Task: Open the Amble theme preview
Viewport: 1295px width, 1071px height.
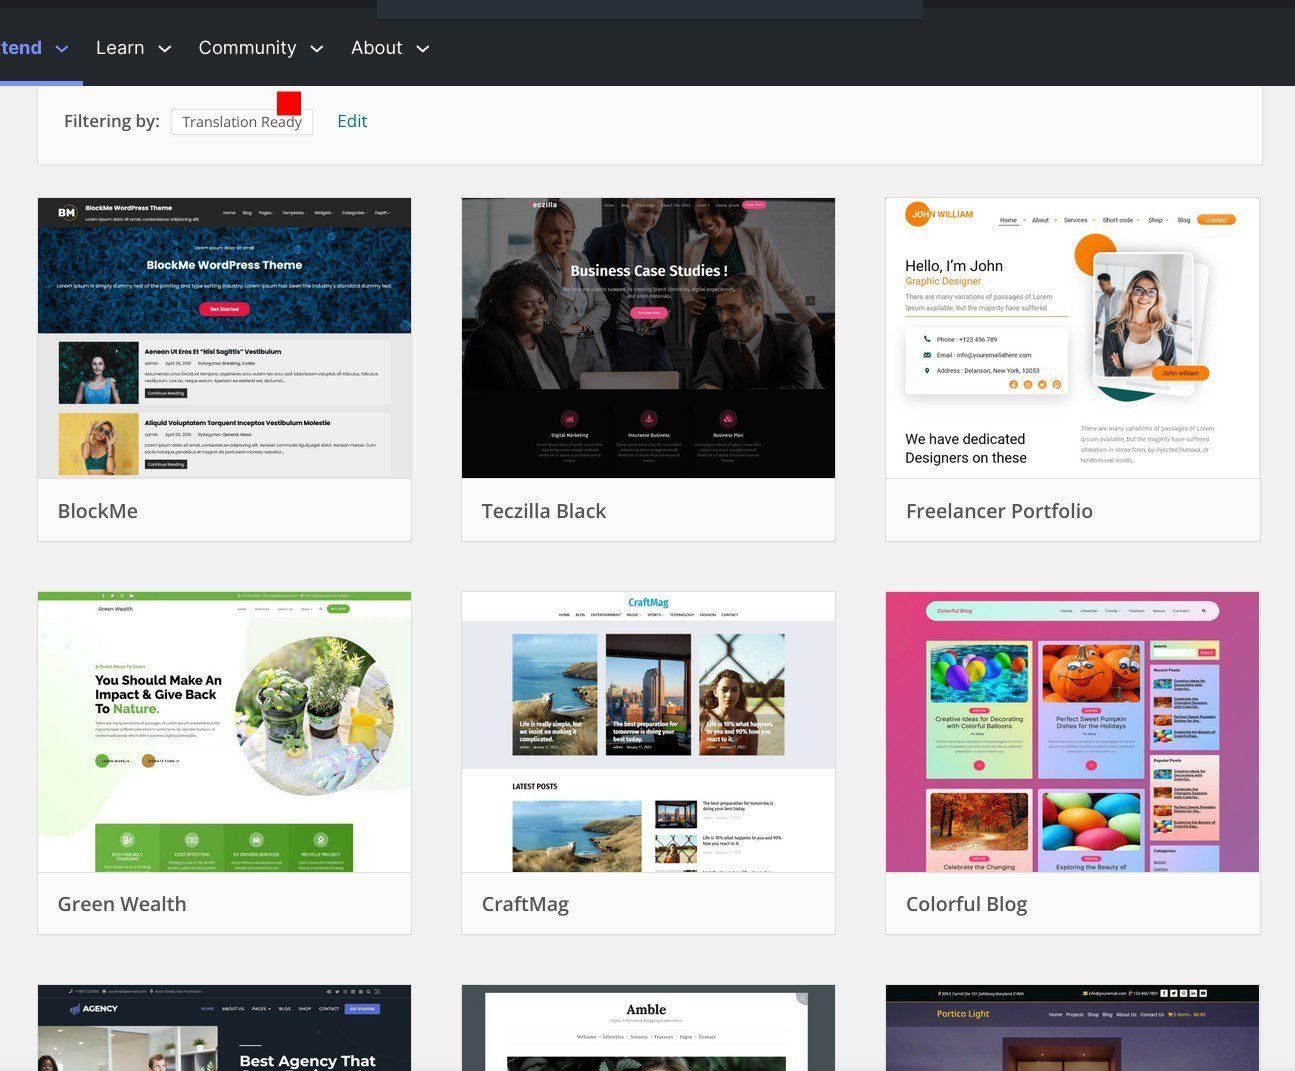Action: coord(648,1028)
